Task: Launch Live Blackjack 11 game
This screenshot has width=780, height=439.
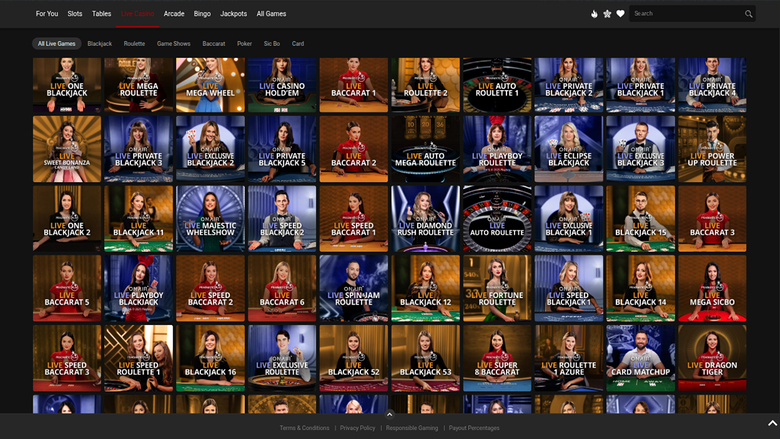Action: click(x=139, y=219)
